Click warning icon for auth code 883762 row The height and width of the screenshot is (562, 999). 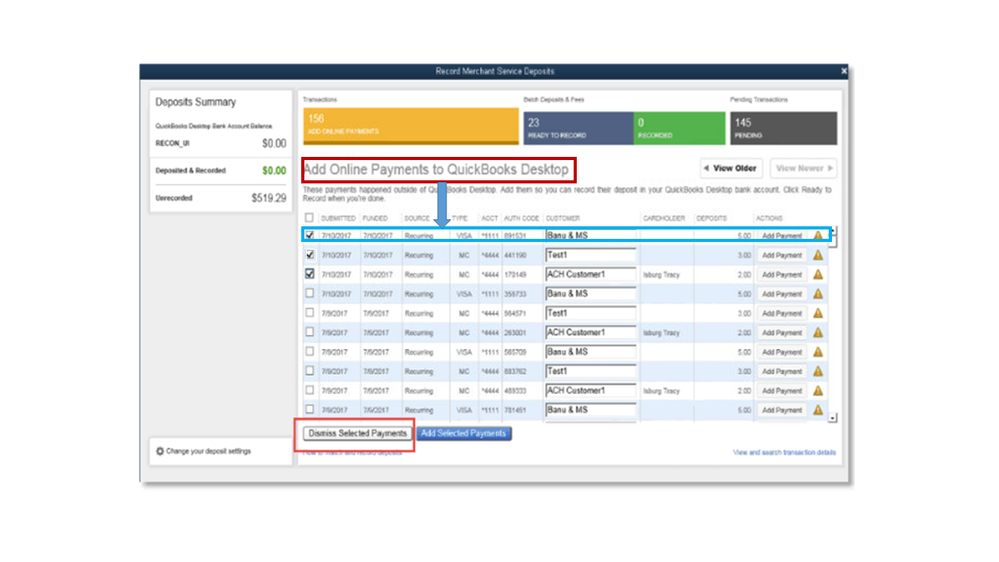pos(818,371)
